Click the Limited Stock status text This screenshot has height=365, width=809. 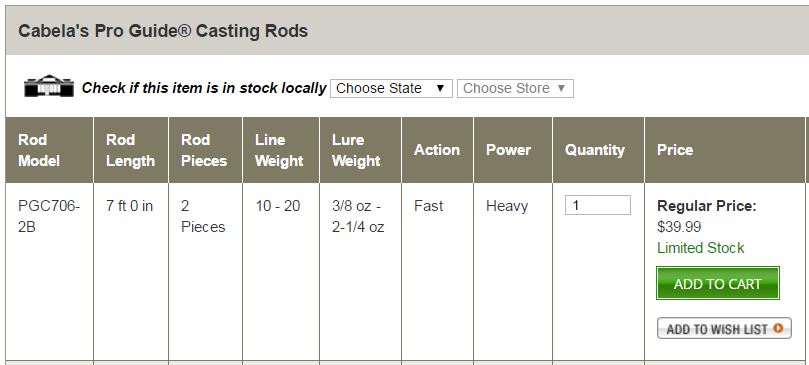click(701, 248)
